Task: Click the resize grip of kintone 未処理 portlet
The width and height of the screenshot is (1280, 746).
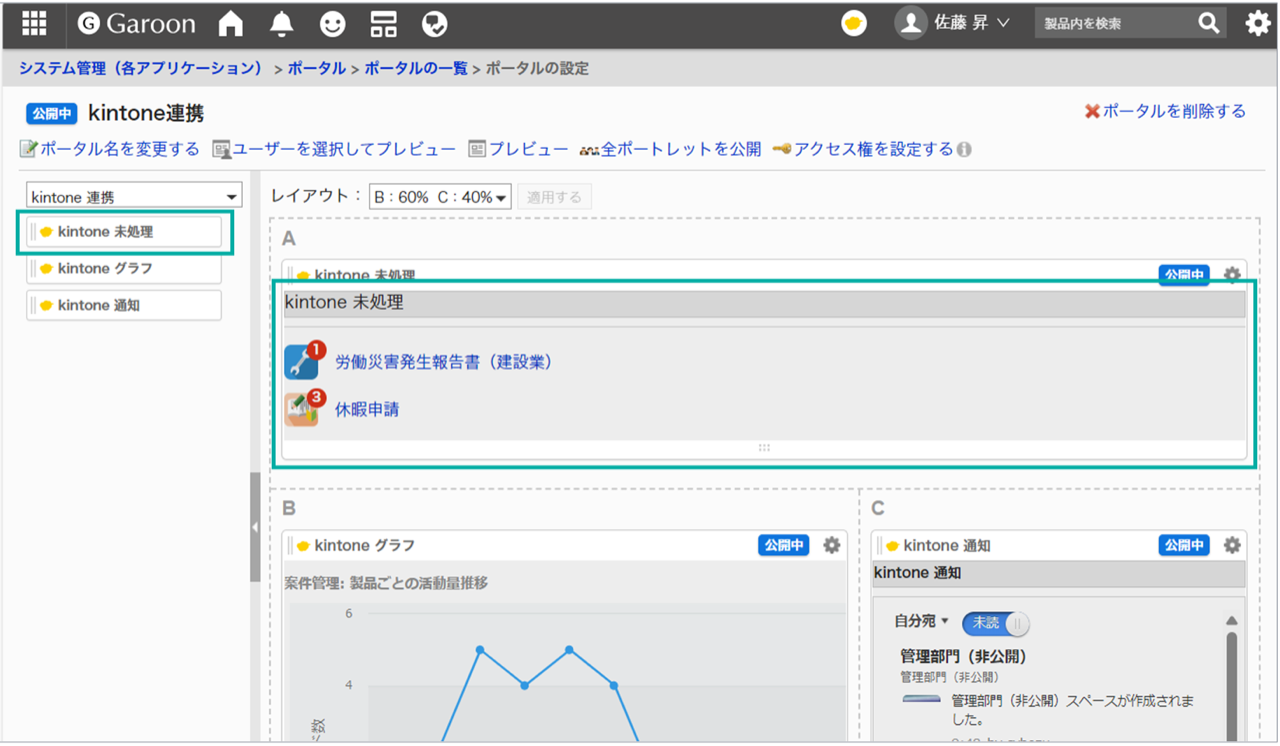Action: [764, 448]
